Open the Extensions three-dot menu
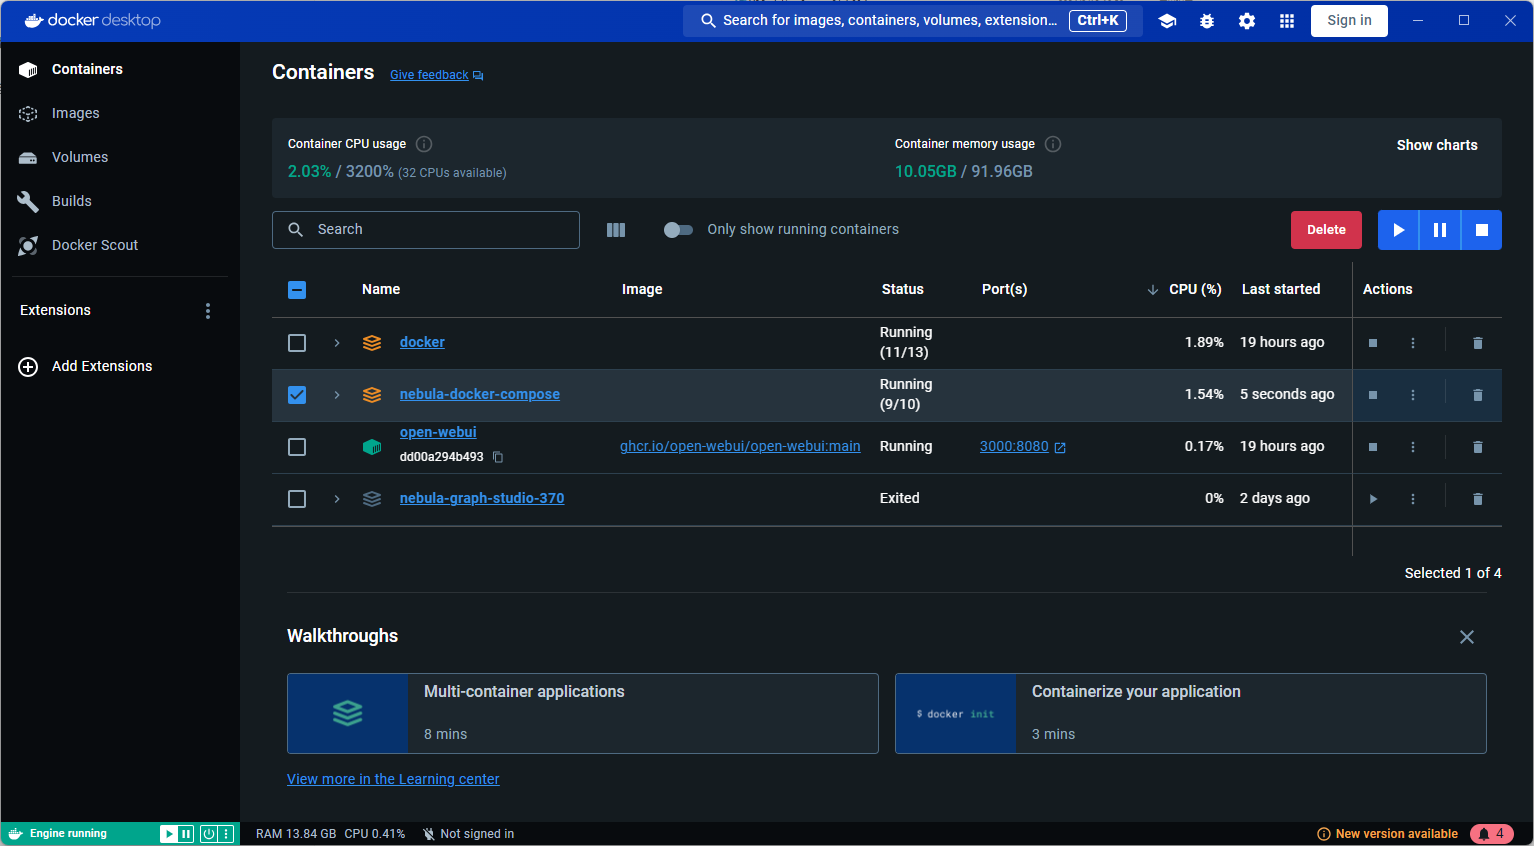Image resolution: width=1534 pixels, height=846 pixels. coord(208,311)
